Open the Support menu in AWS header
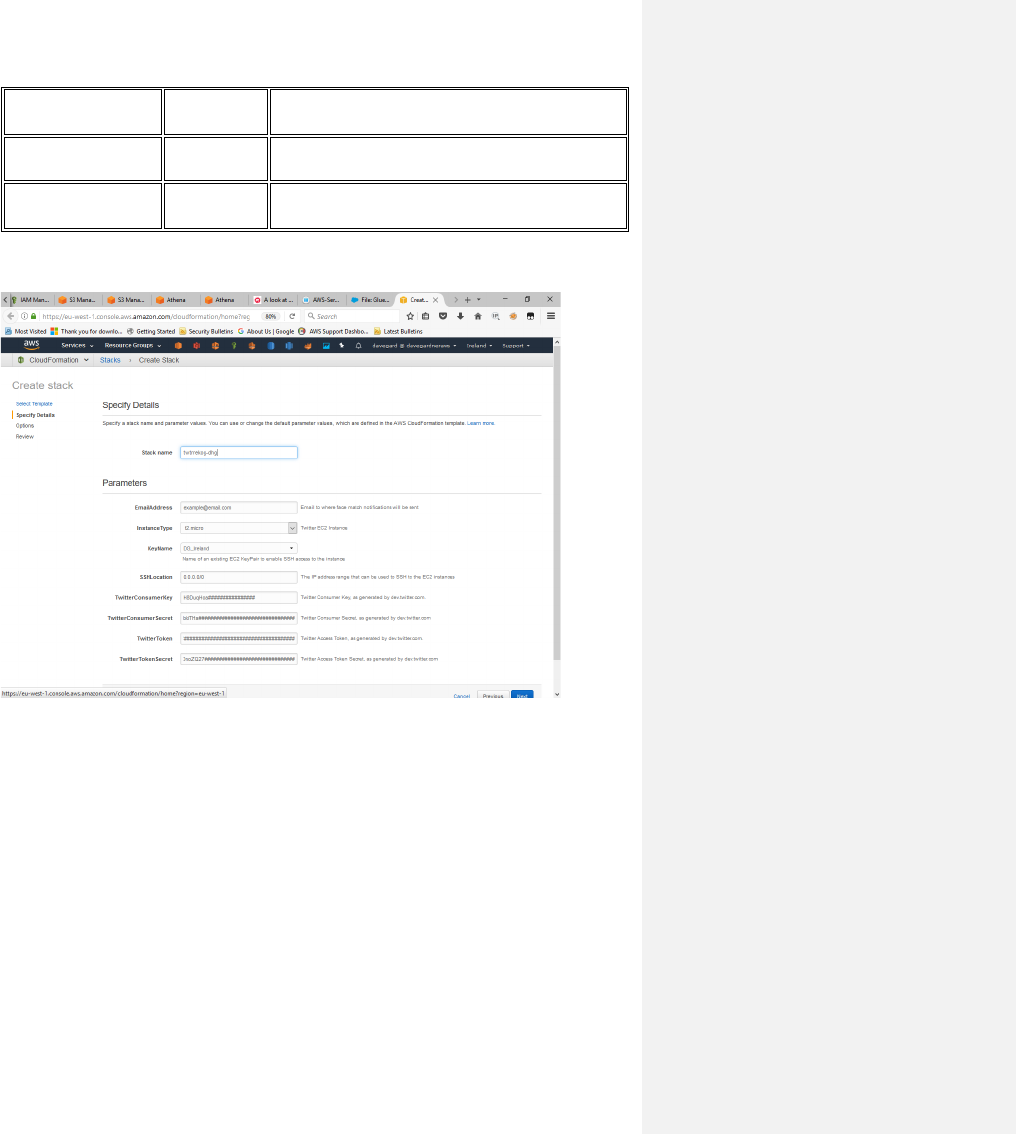The width and height of the screenshot is (1016, 1134). (516, 346)
